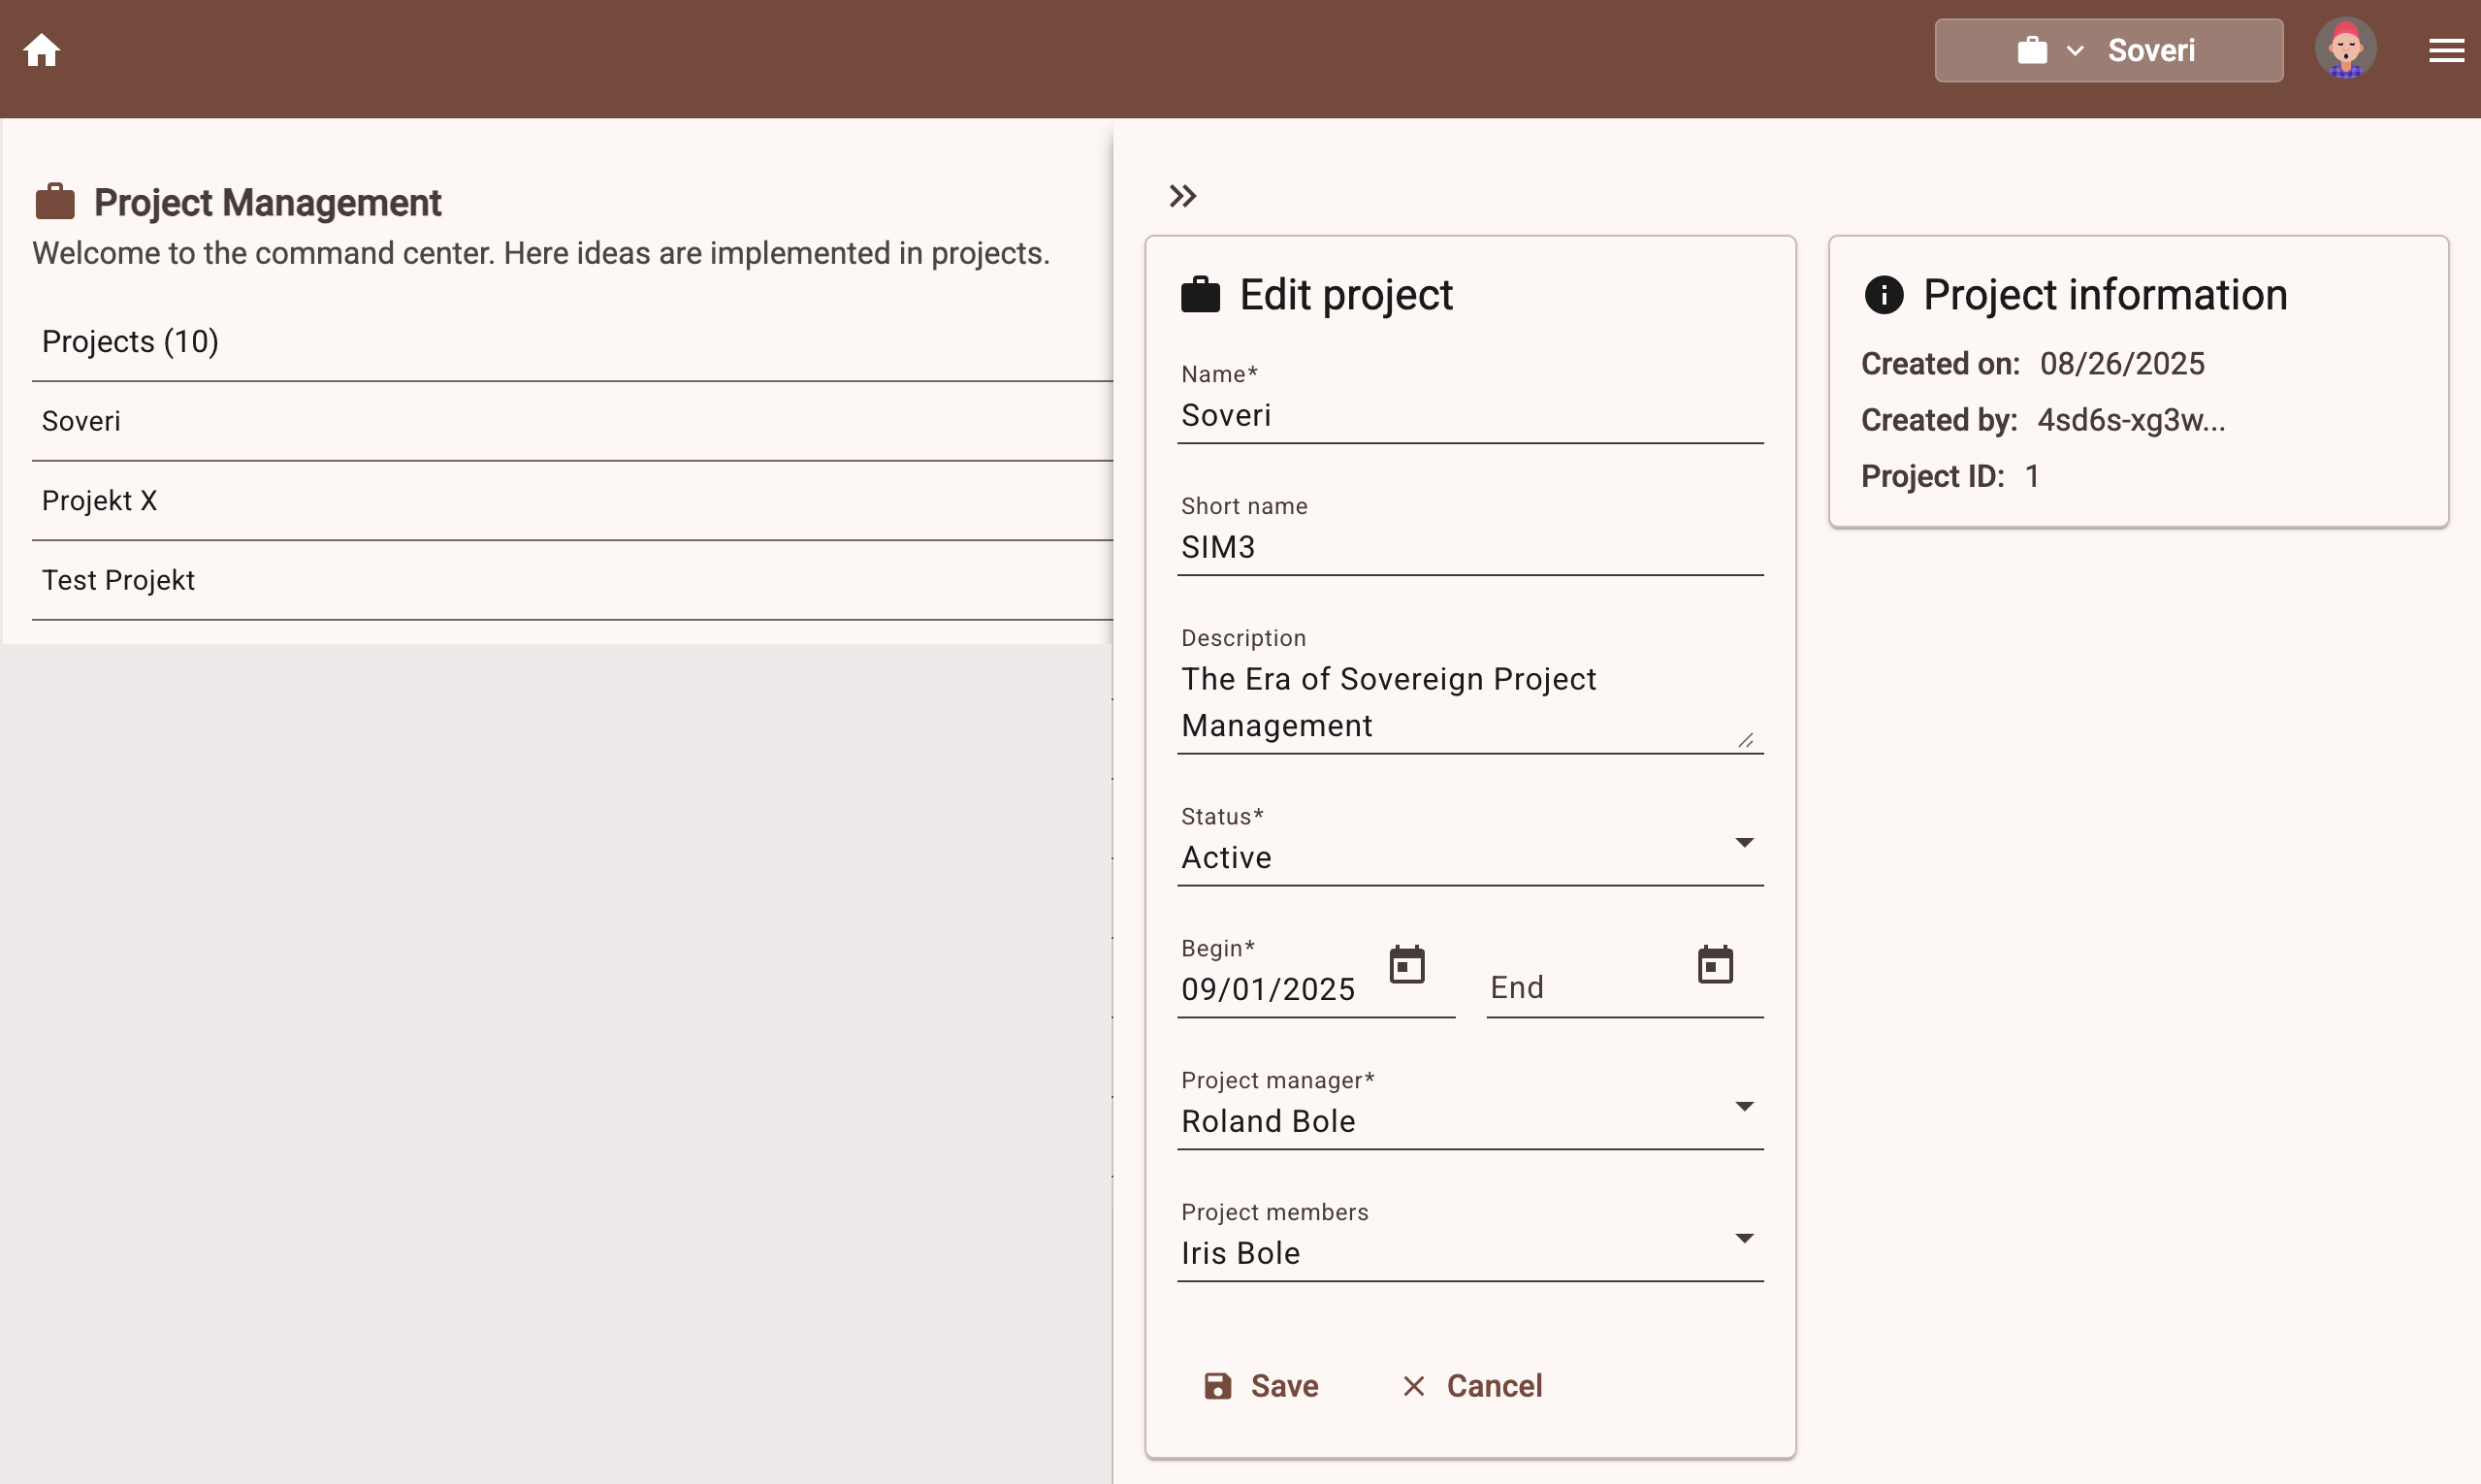This screenshot has height=1484, width=2481.
Task: Select Projekt X in the projects list
Action: click(x=99, y=501)
